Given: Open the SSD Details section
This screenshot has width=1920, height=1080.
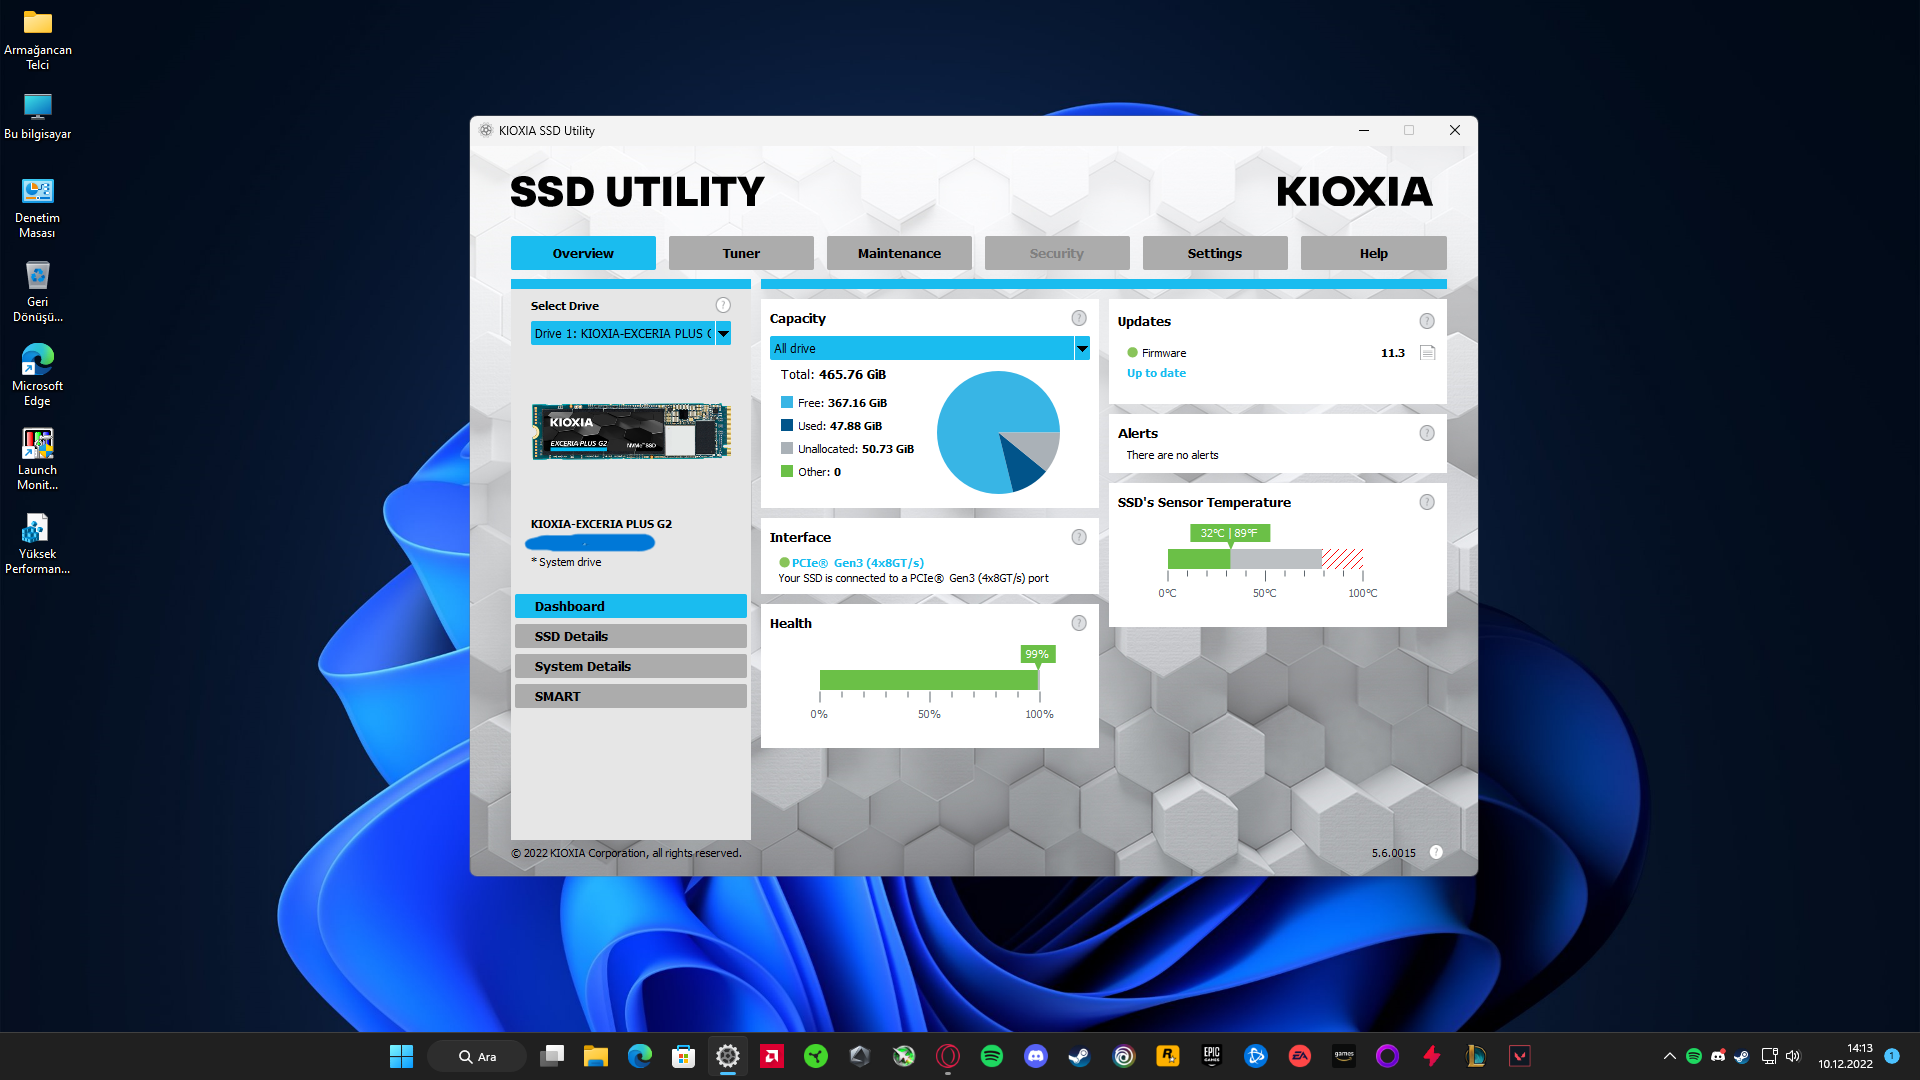Looking at the screenshot, I should [x=630, y=636].
